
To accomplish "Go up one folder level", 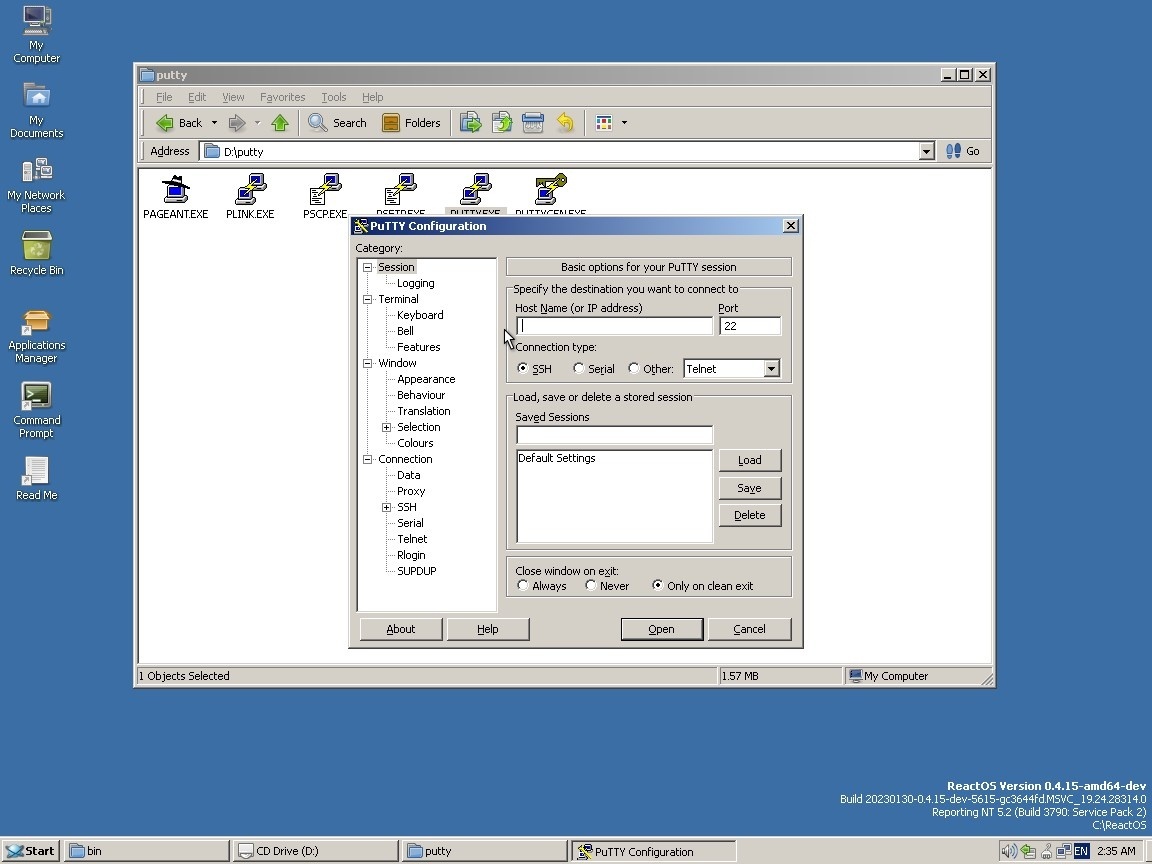I will click(x=280, y=123).
